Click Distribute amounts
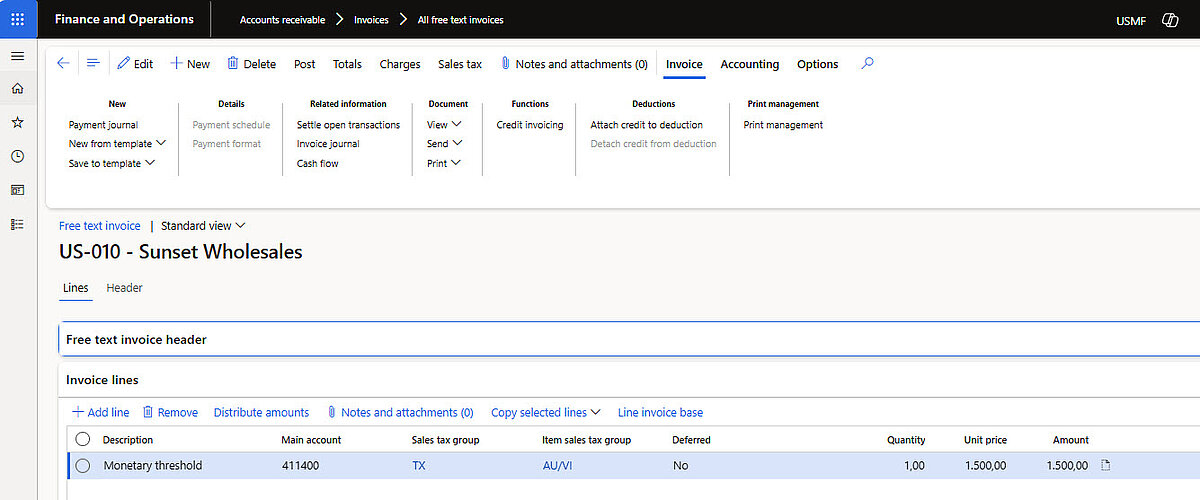1200x500 pixels. [262, 412]
